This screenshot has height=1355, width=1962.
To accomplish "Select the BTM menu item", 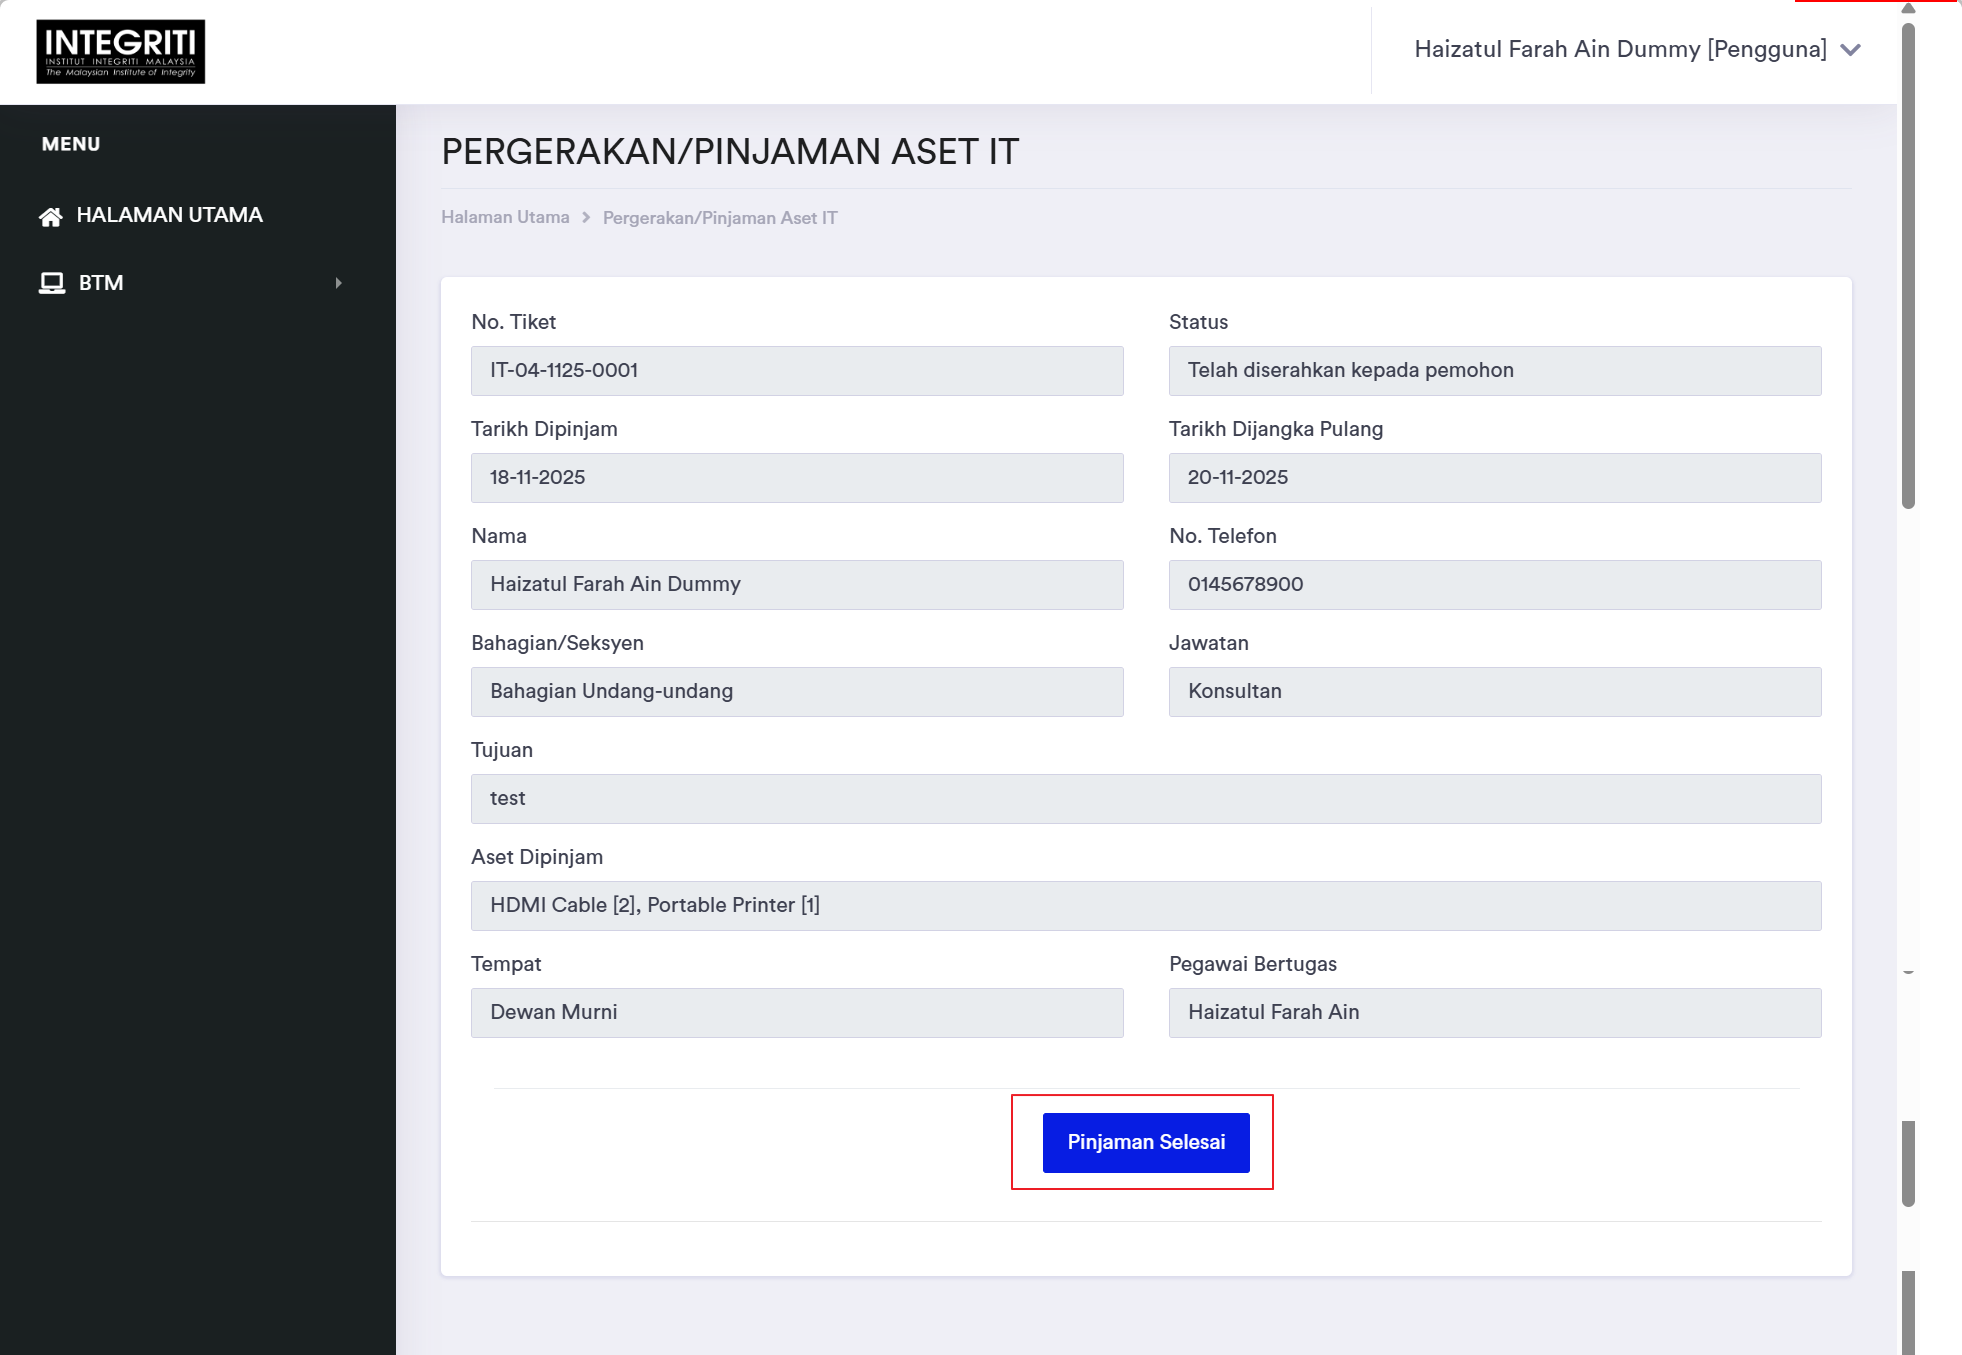I will [101, 283].
